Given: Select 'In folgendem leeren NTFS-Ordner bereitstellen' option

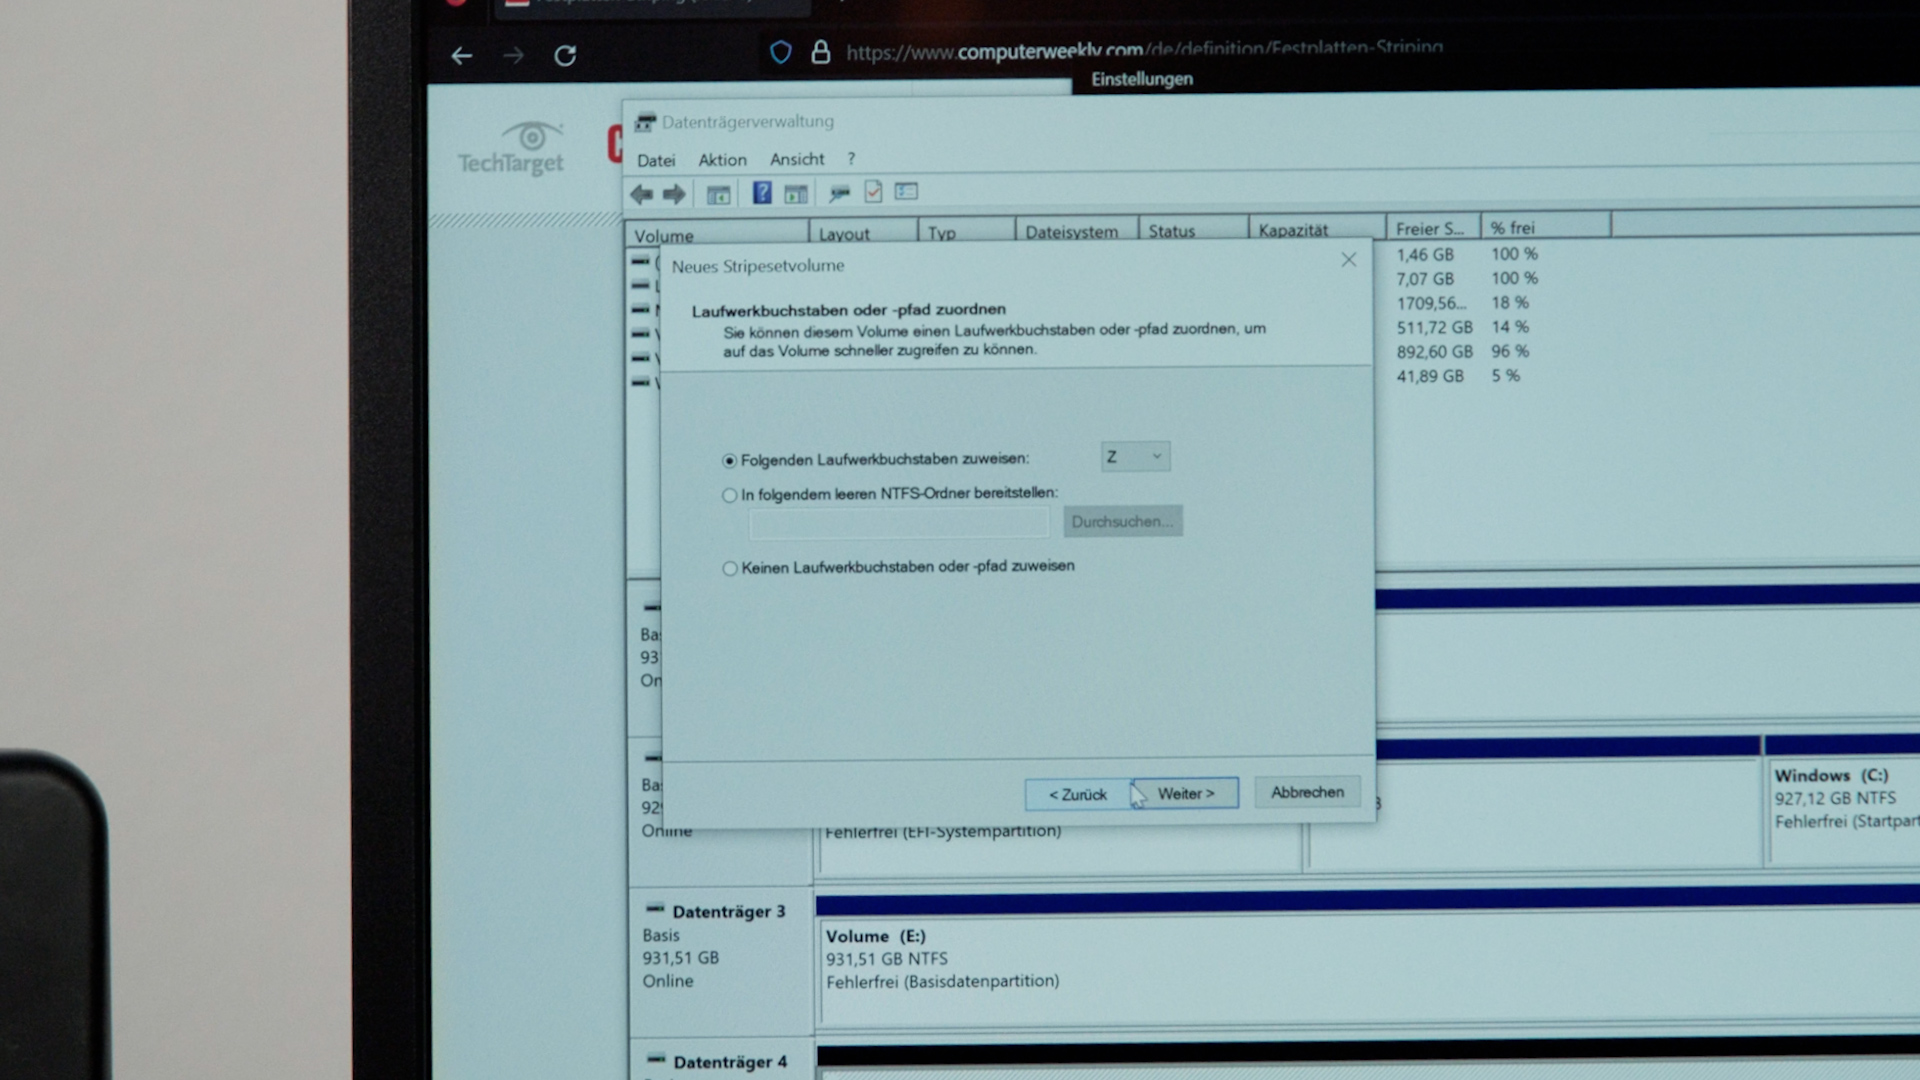Looking at the screenshot, I should coord(729,495).
